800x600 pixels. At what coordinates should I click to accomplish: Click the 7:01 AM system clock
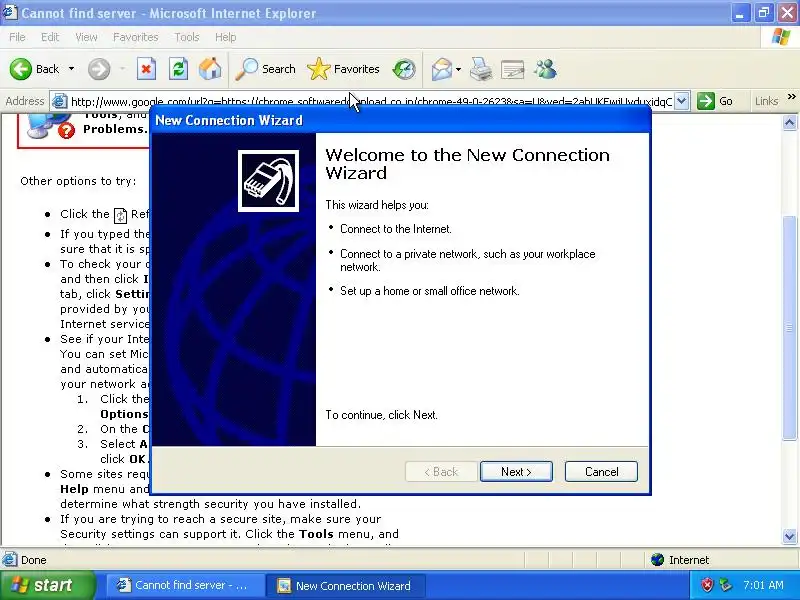tap(763, 585)
